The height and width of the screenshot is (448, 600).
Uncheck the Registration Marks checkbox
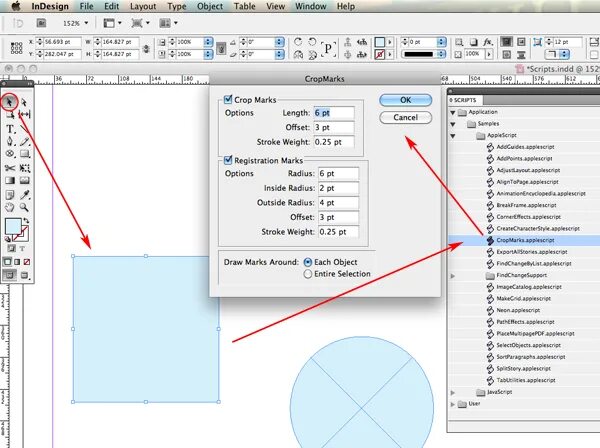[228, 160]
